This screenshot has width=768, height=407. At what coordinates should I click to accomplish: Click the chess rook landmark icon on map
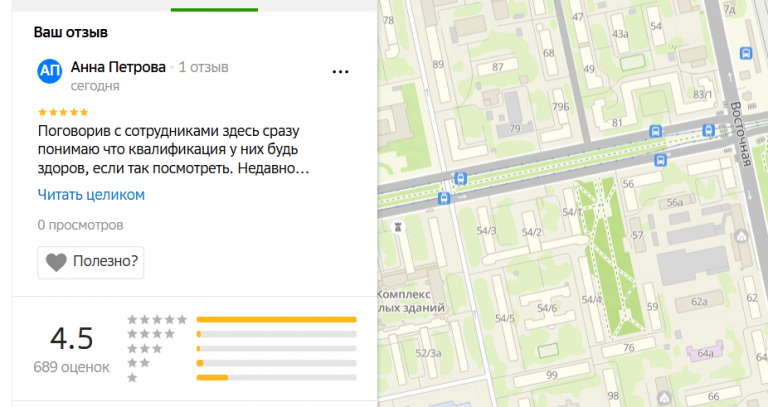[398, 227]
